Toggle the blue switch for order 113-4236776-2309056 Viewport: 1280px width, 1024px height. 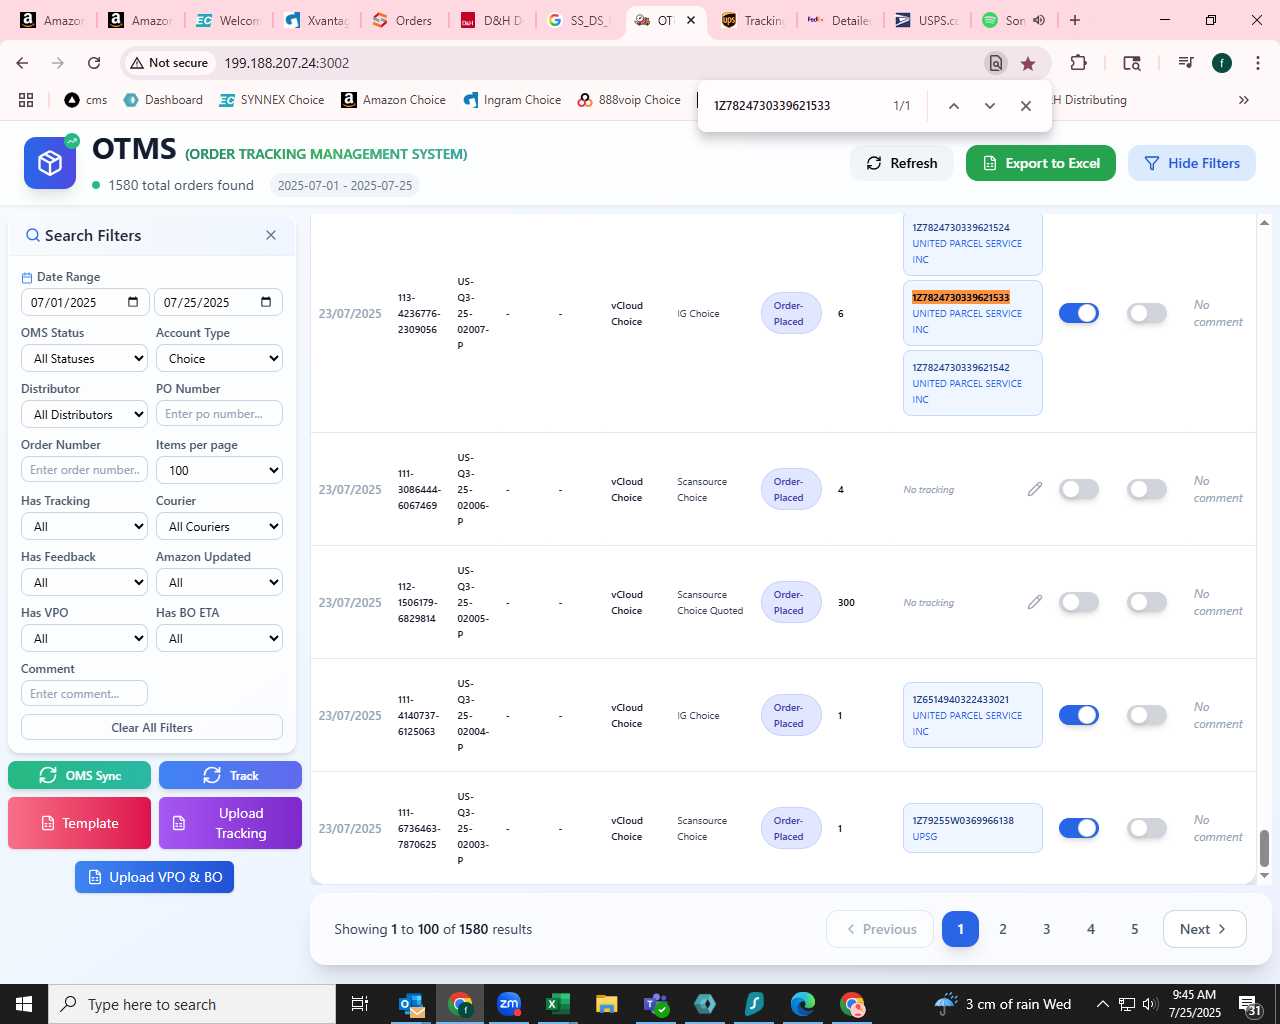pyautogui.click(x=1079, y=313)
